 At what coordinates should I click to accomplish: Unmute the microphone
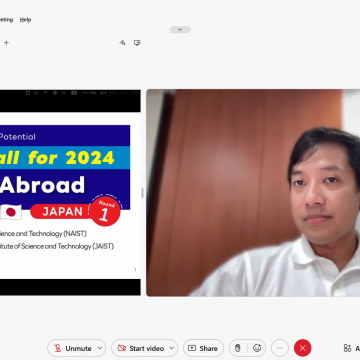click(73, 348)
